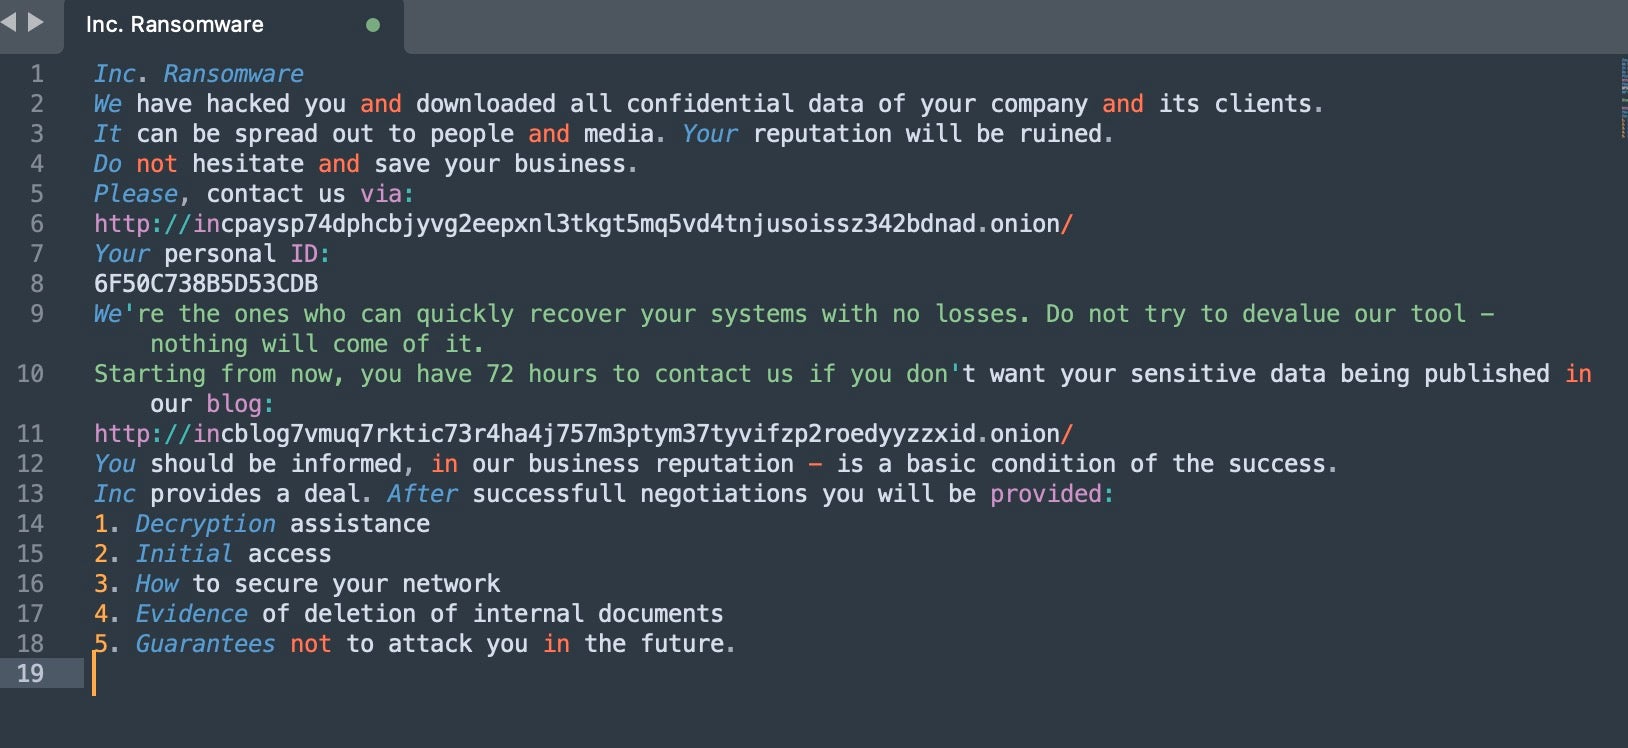This screenshot has width=1628, height=748.
Task: Click the word "Guarantees" on line 18
Action: click(x=205, y=644)
